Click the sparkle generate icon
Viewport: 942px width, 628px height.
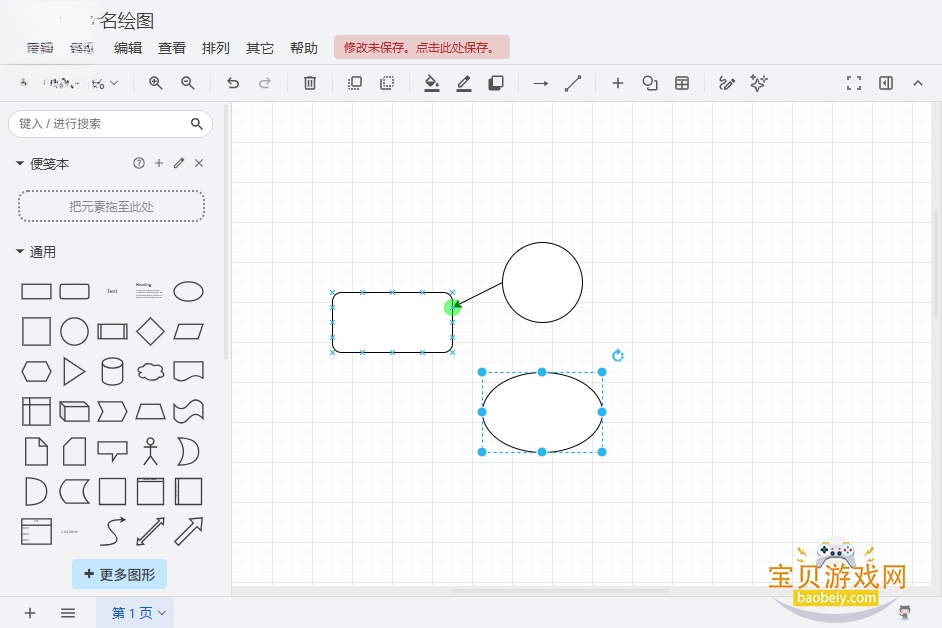[759, 83]
